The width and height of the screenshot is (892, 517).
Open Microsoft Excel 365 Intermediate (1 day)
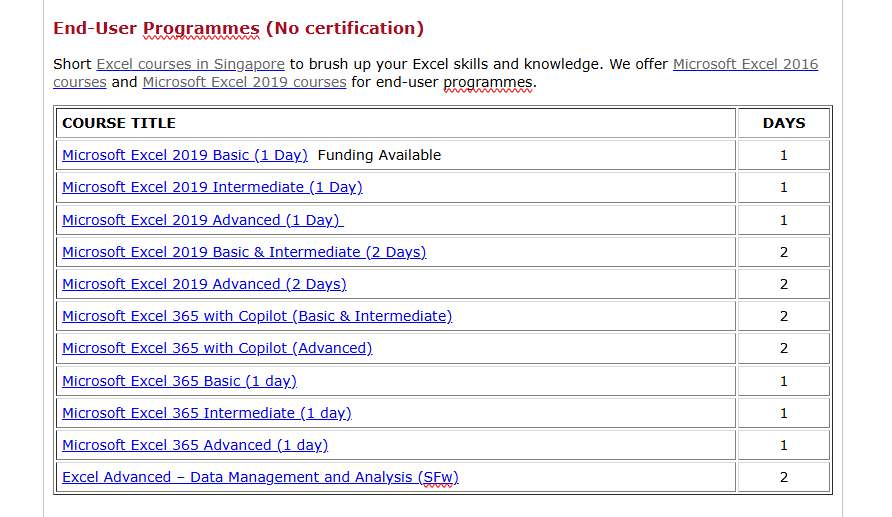tap(207, 413)
